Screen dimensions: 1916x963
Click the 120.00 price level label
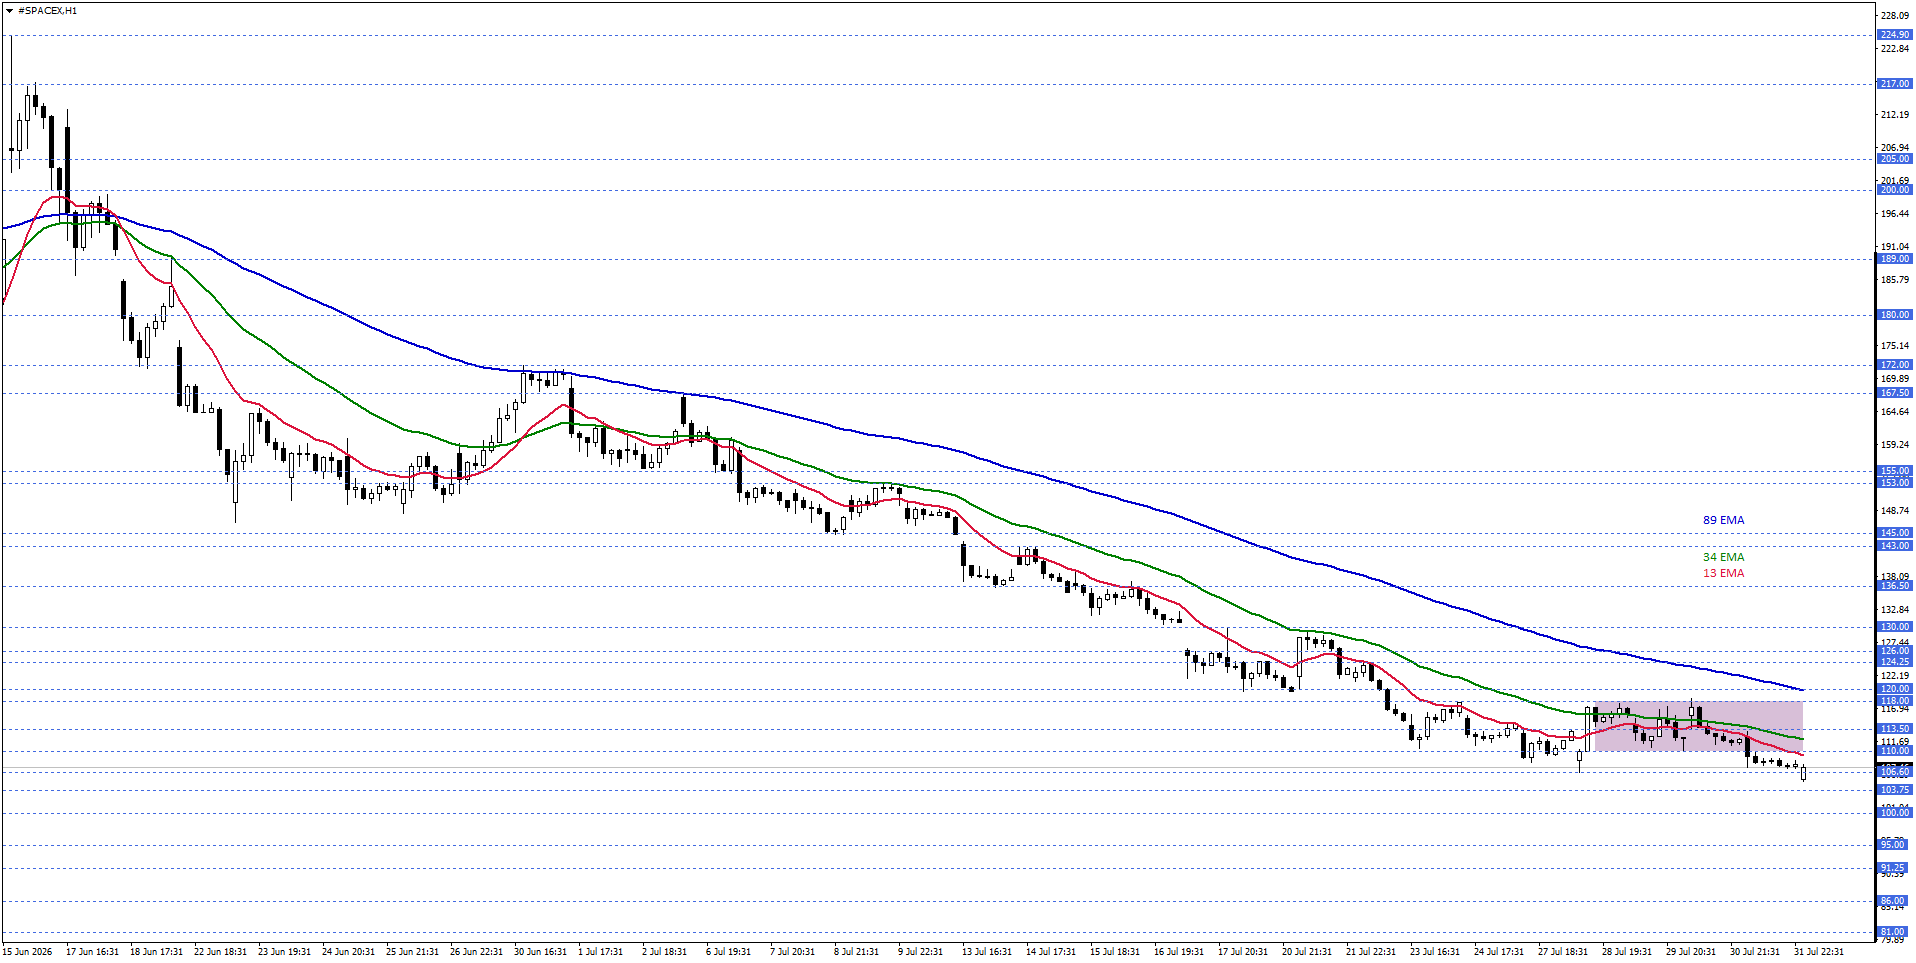point(1895,689)
